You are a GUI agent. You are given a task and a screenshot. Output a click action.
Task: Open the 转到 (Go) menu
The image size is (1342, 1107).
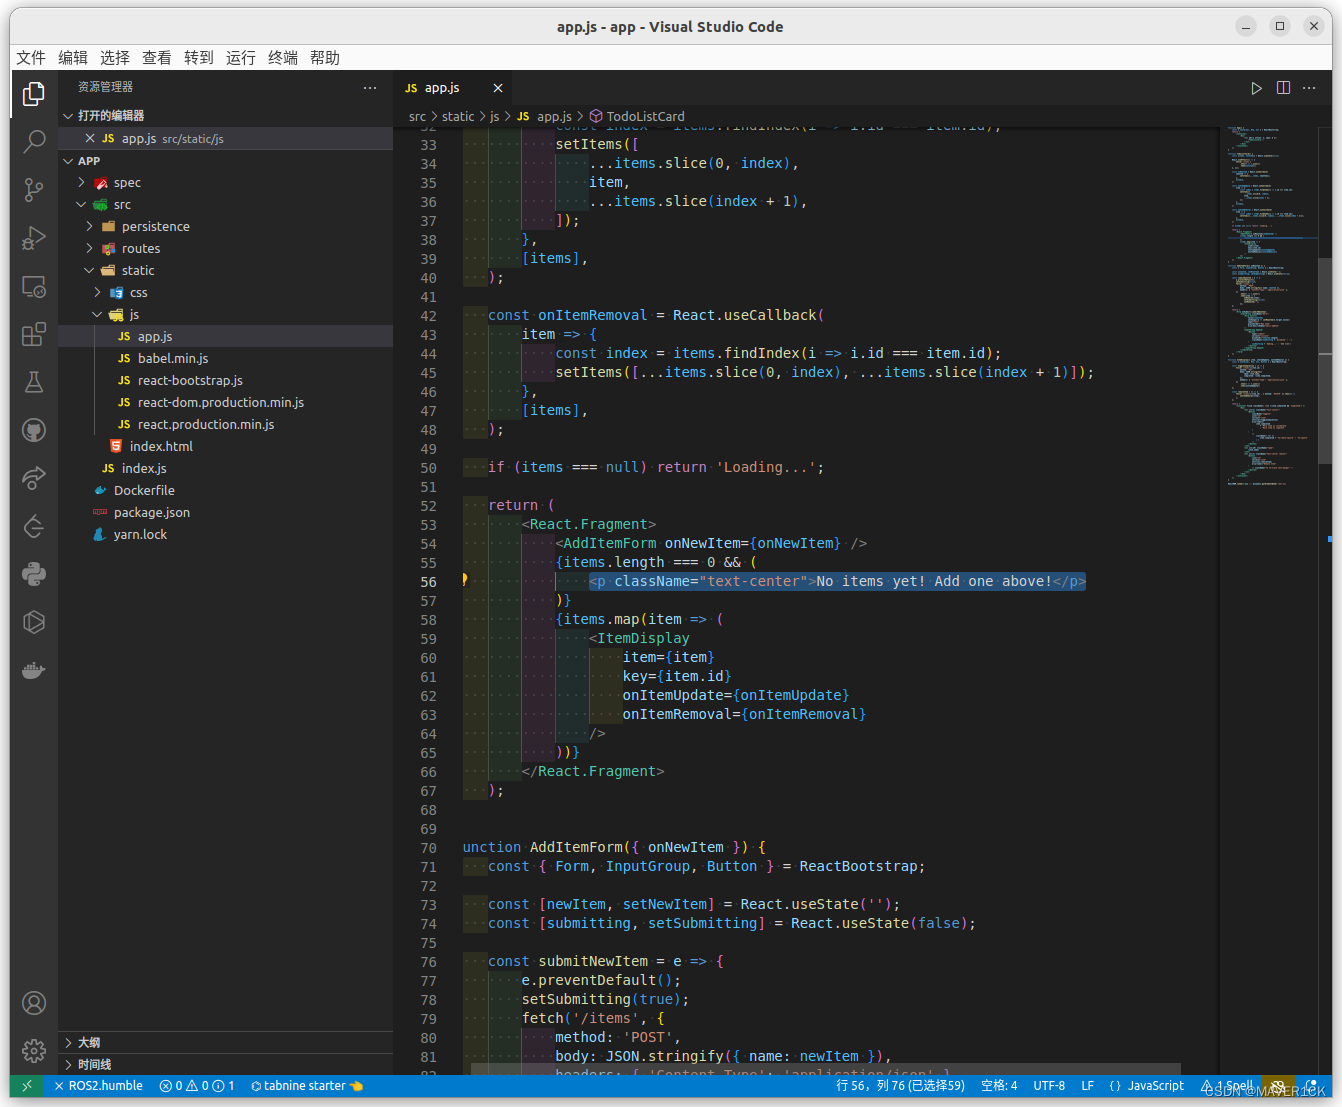tap(199, 58)
